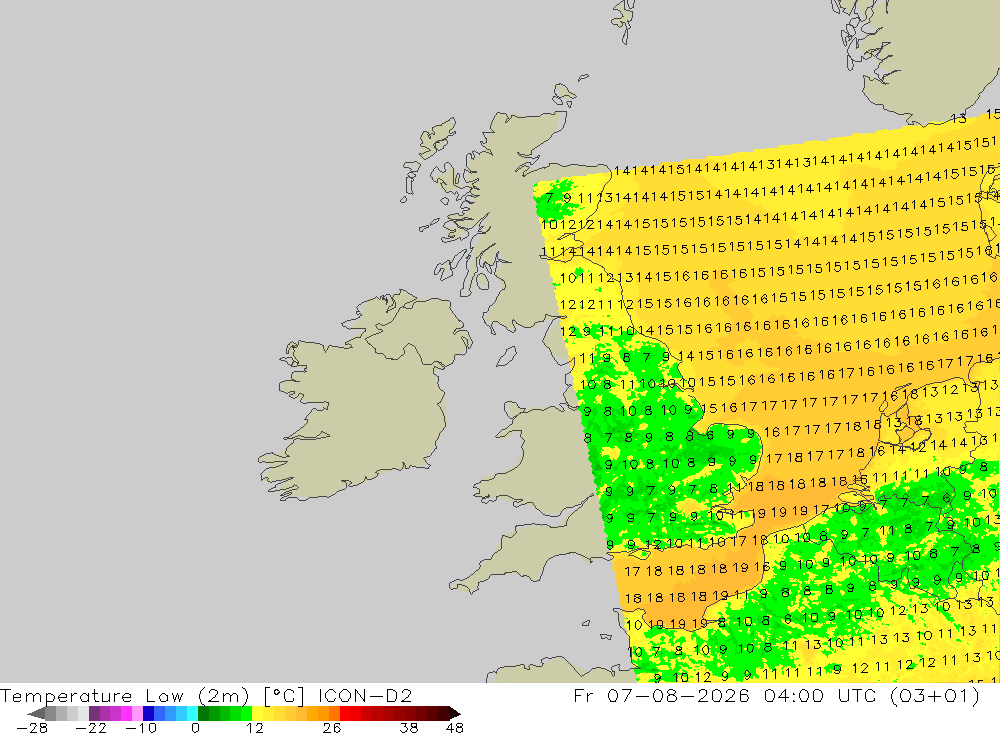The height and width of the screenshot is (733, 1000).
Task: Click the 'Temperature Low (2m)' legend title
Action: (124, 695)
